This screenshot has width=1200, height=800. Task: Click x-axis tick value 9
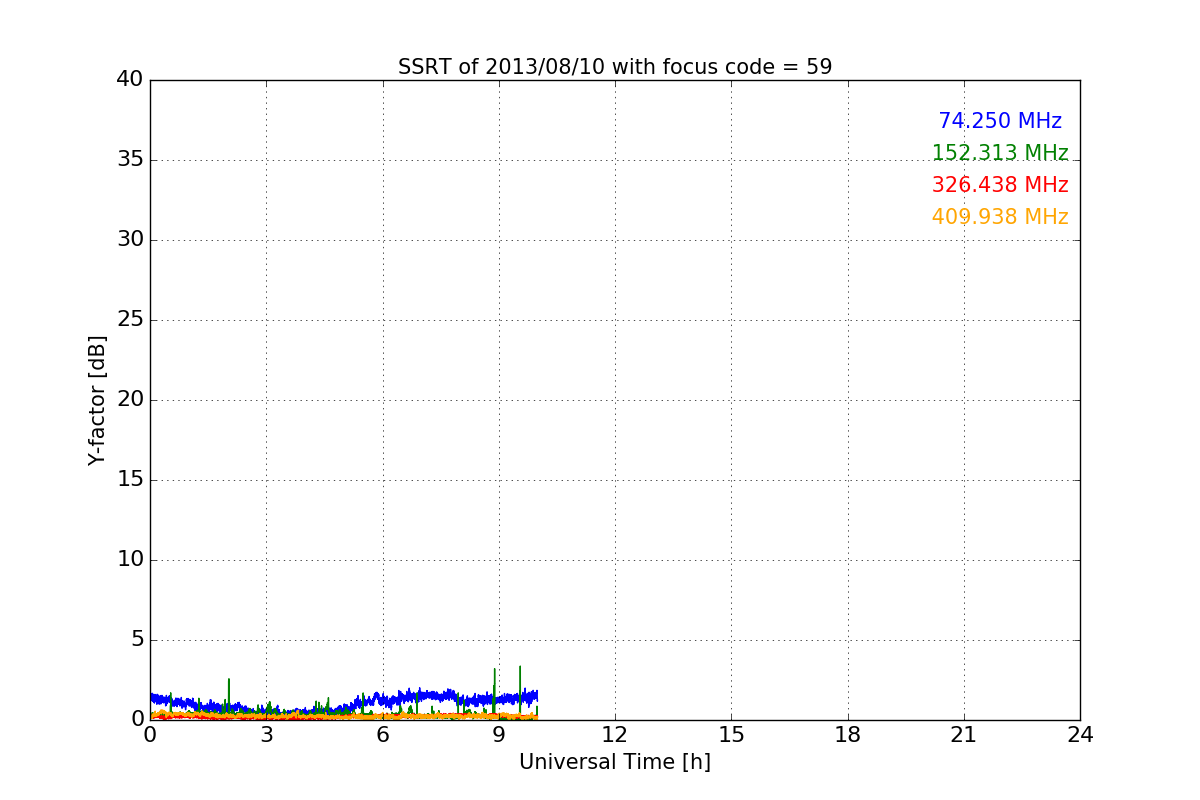coord(499,735)
